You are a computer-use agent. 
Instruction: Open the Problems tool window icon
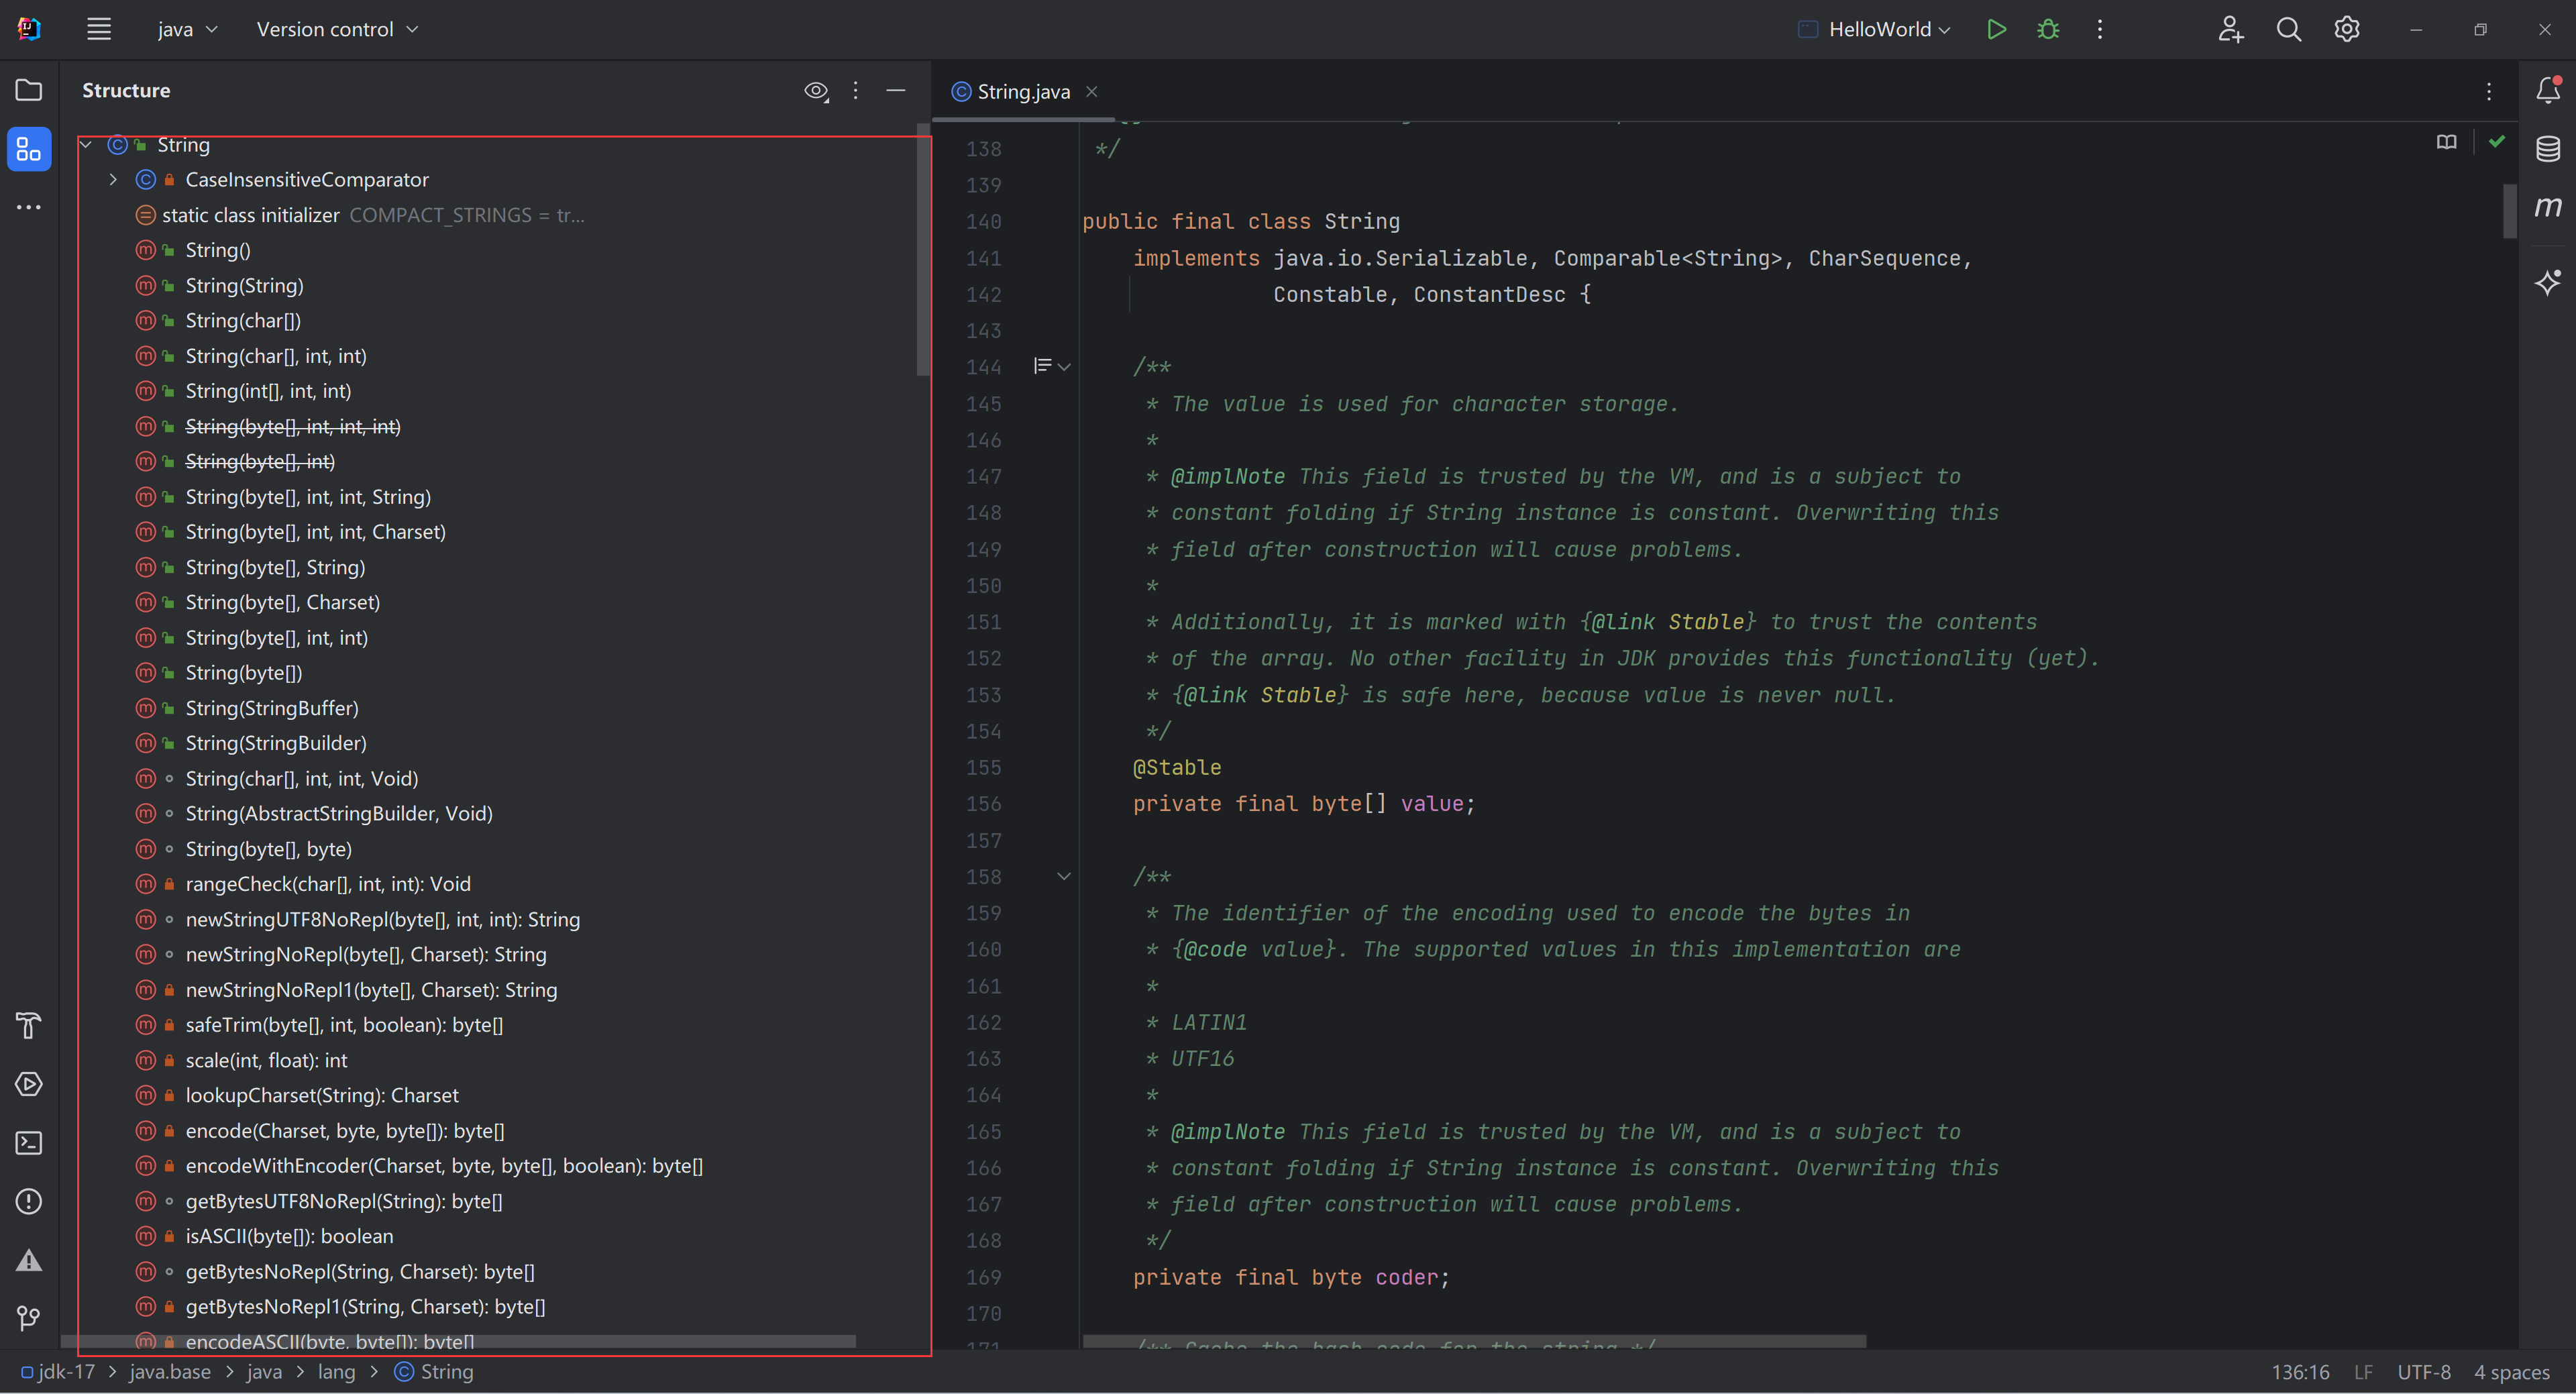tap(29, 1201)
